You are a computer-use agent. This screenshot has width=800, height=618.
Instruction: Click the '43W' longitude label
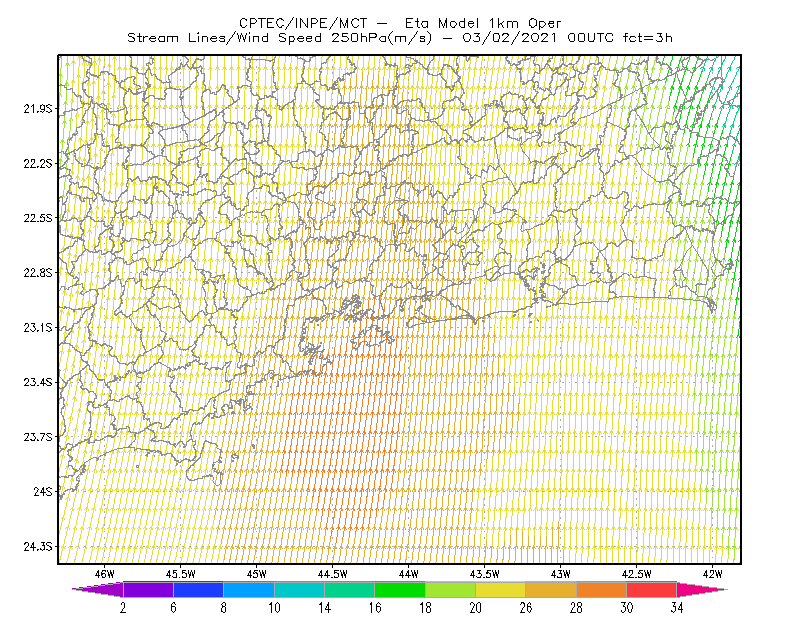click(561, 574)
